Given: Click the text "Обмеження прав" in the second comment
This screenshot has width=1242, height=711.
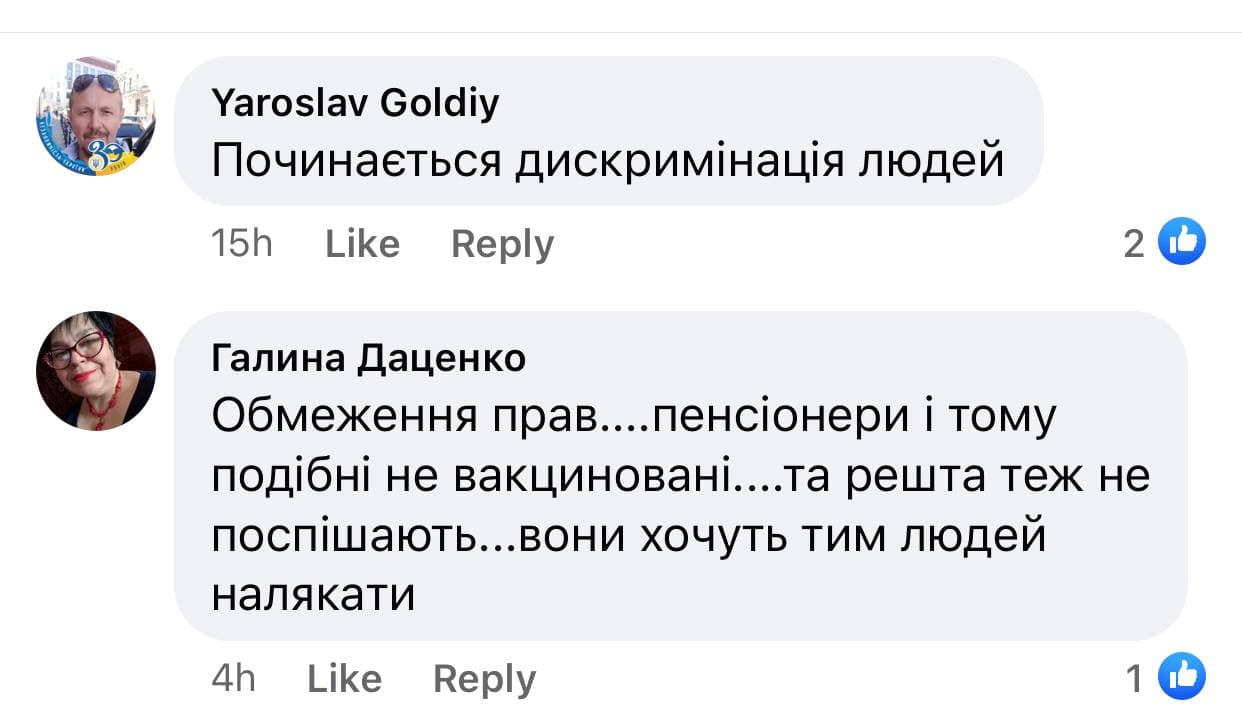Looking at the screenshot, I should [x=405, y=416].
